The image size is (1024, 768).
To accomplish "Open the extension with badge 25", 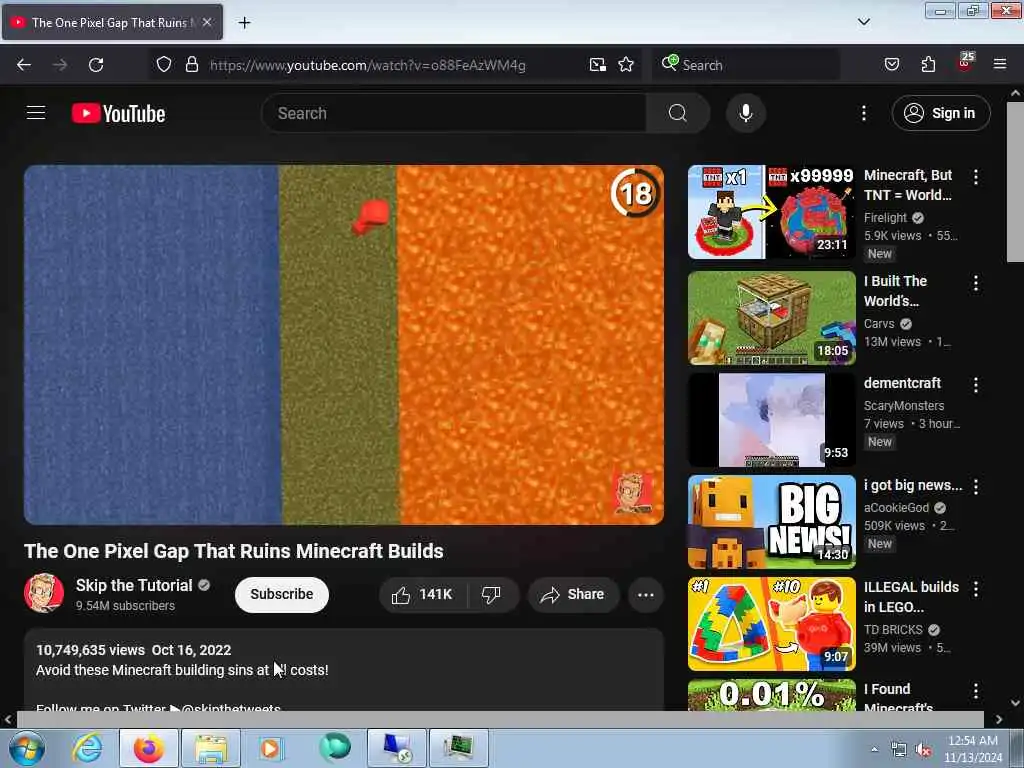I will [965, 63].
